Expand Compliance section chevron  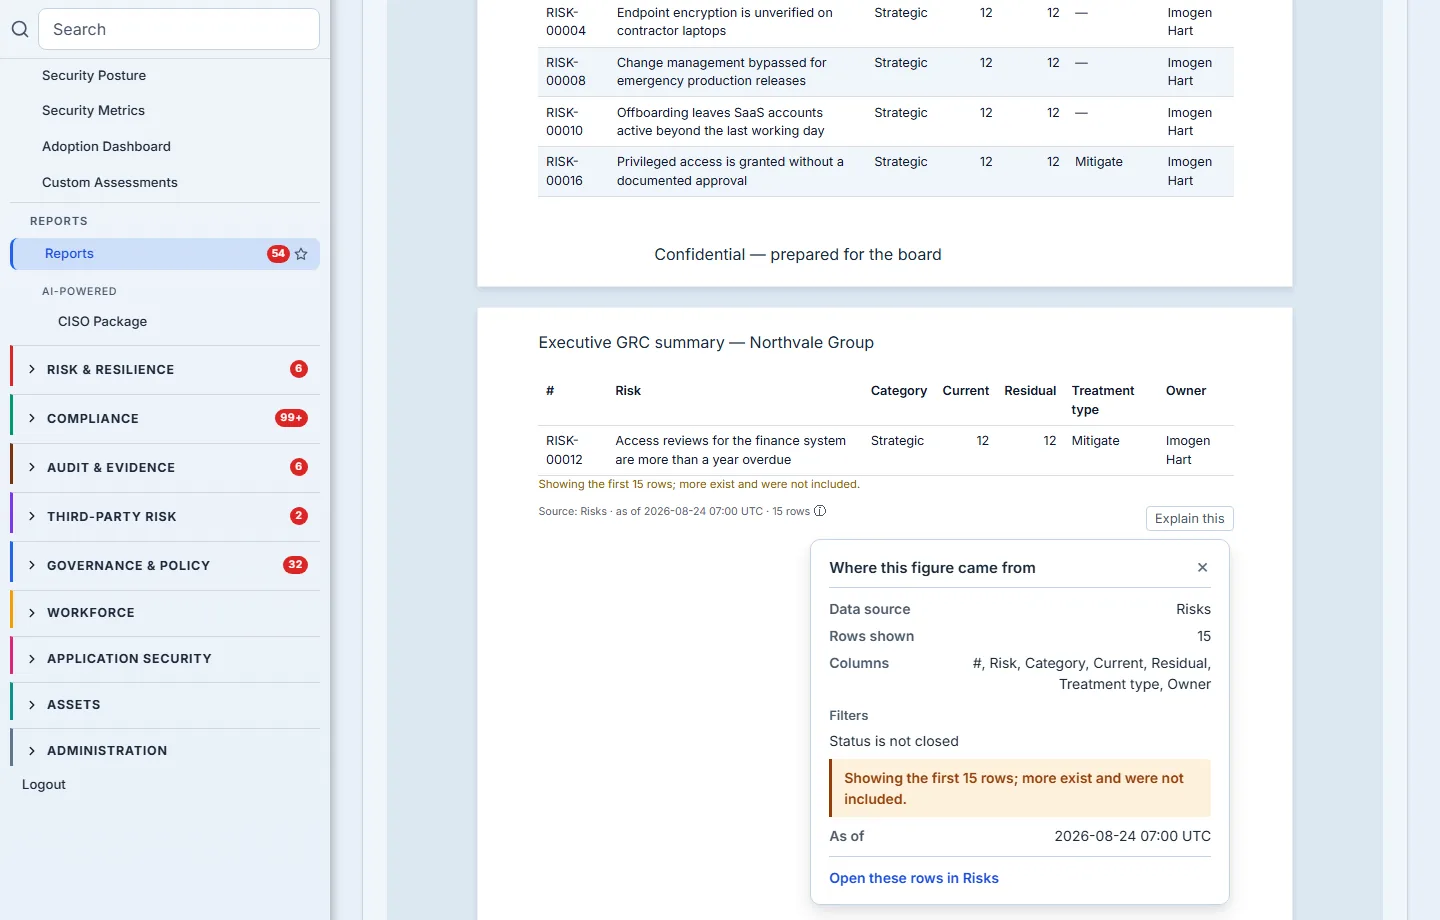[32, 418]
